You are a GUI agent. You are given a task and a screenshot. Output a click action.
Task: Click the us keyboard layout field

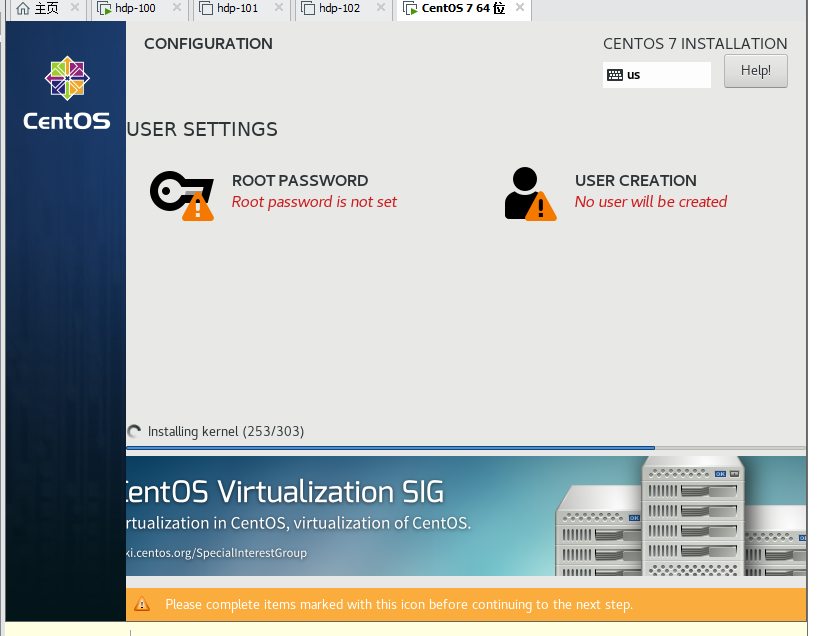pyautogui.click(x=657, y=75)
